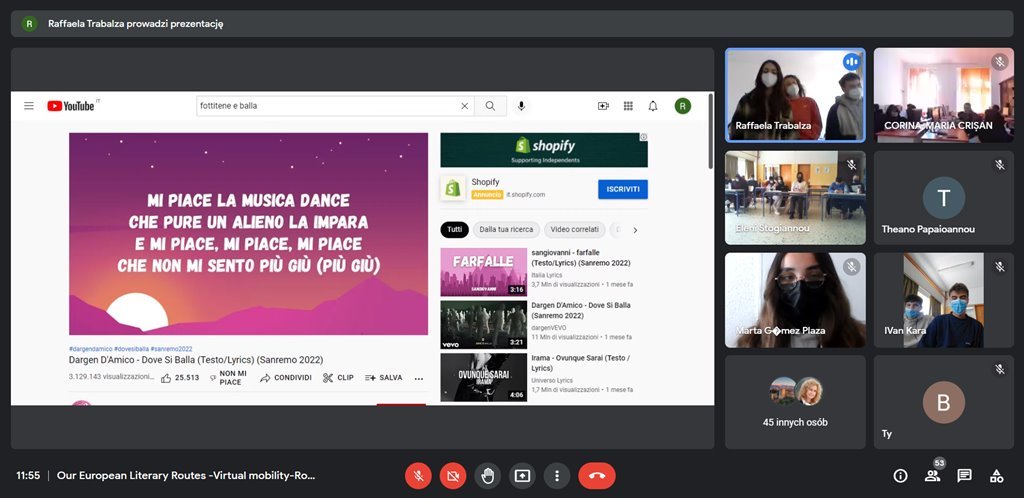
Task: Toggle the microphone button in Meet controls
Action: click(419, 476)
